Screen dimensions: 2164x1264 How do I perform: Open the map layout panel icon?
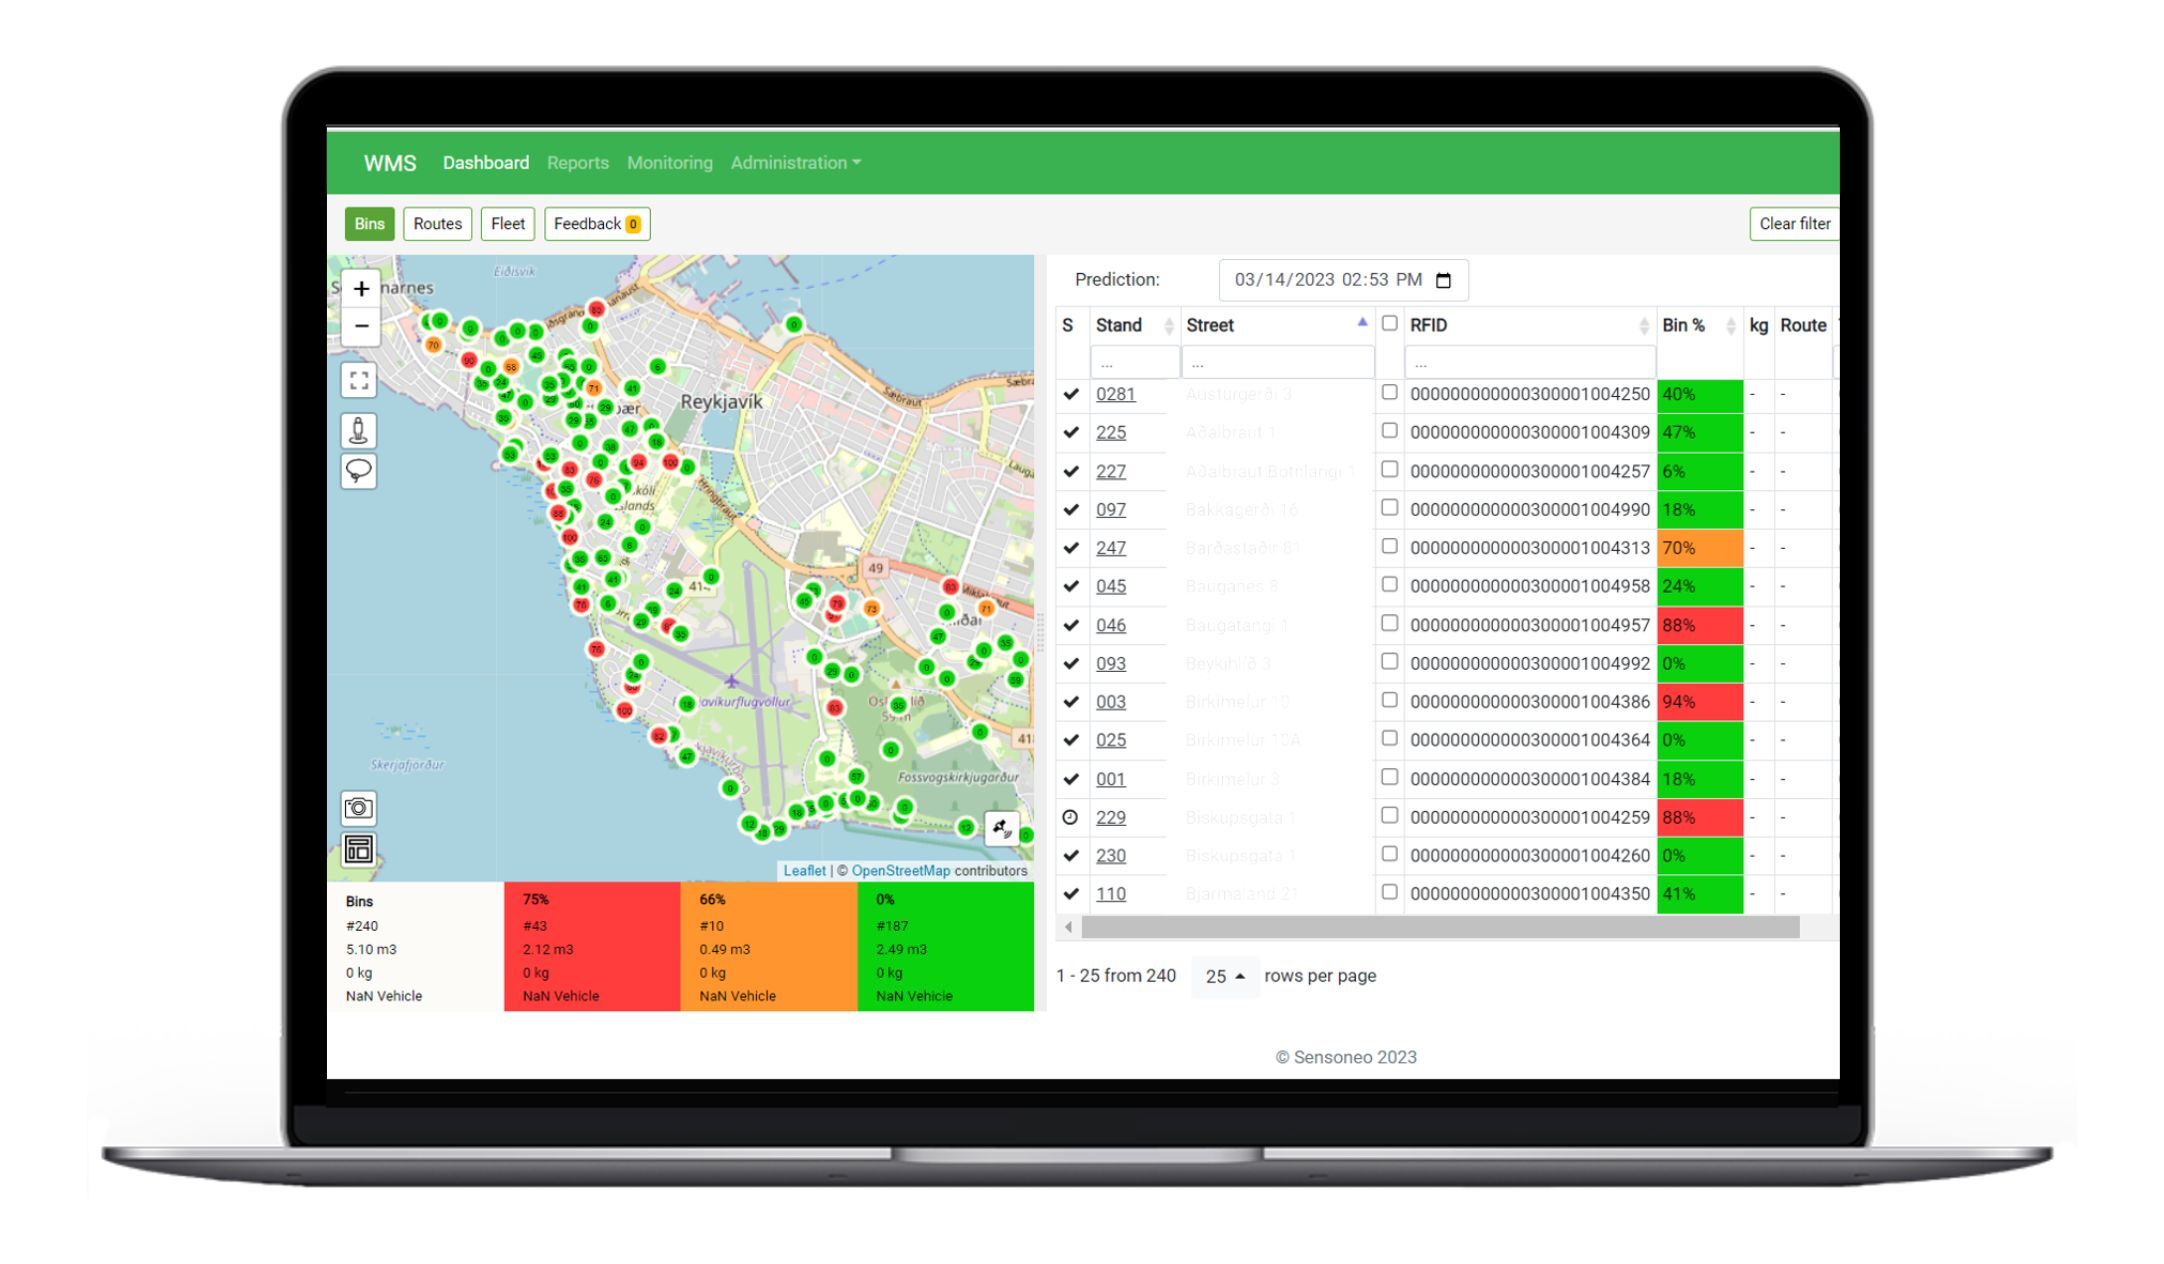coord(359,849)
